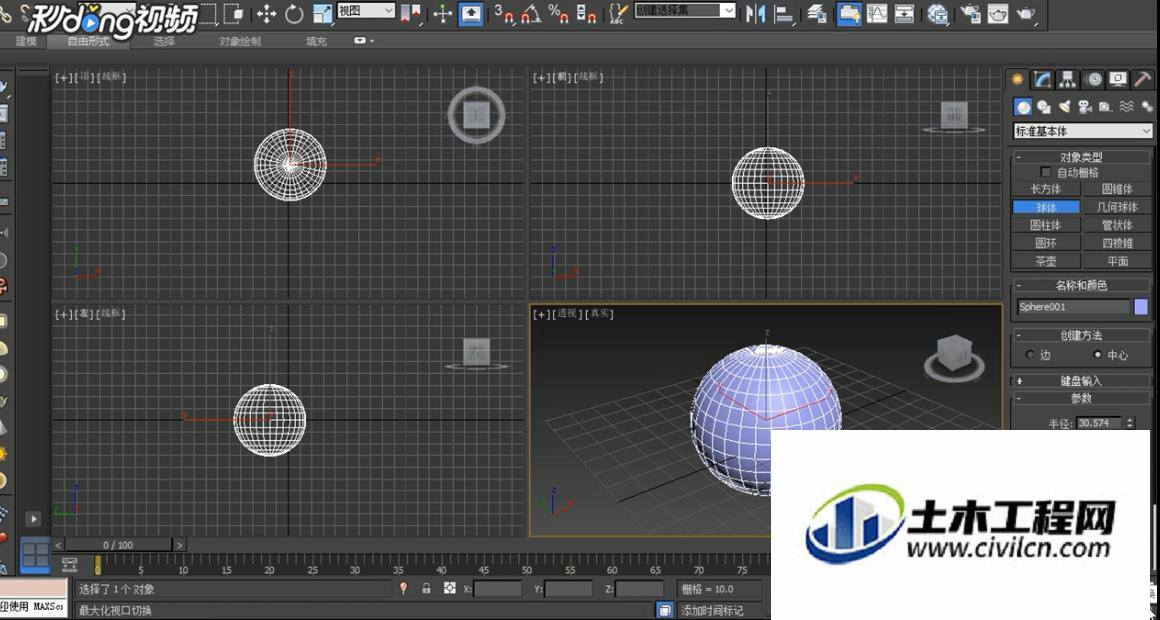The height and width of the screenshot is (620, 1160).
Task: Select the Systems category icon
Action: (x=1146, y=107)
